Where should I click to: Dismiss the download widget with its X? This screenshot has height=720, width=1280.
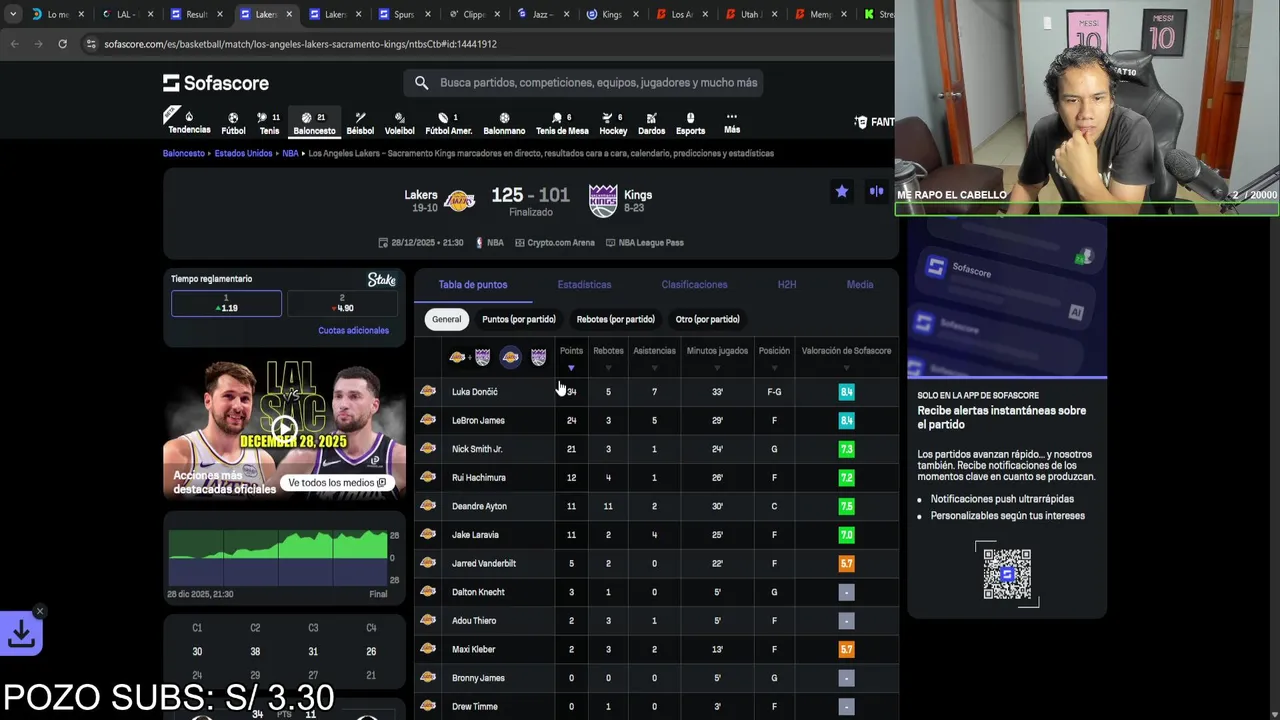click(x=40, y=611)
